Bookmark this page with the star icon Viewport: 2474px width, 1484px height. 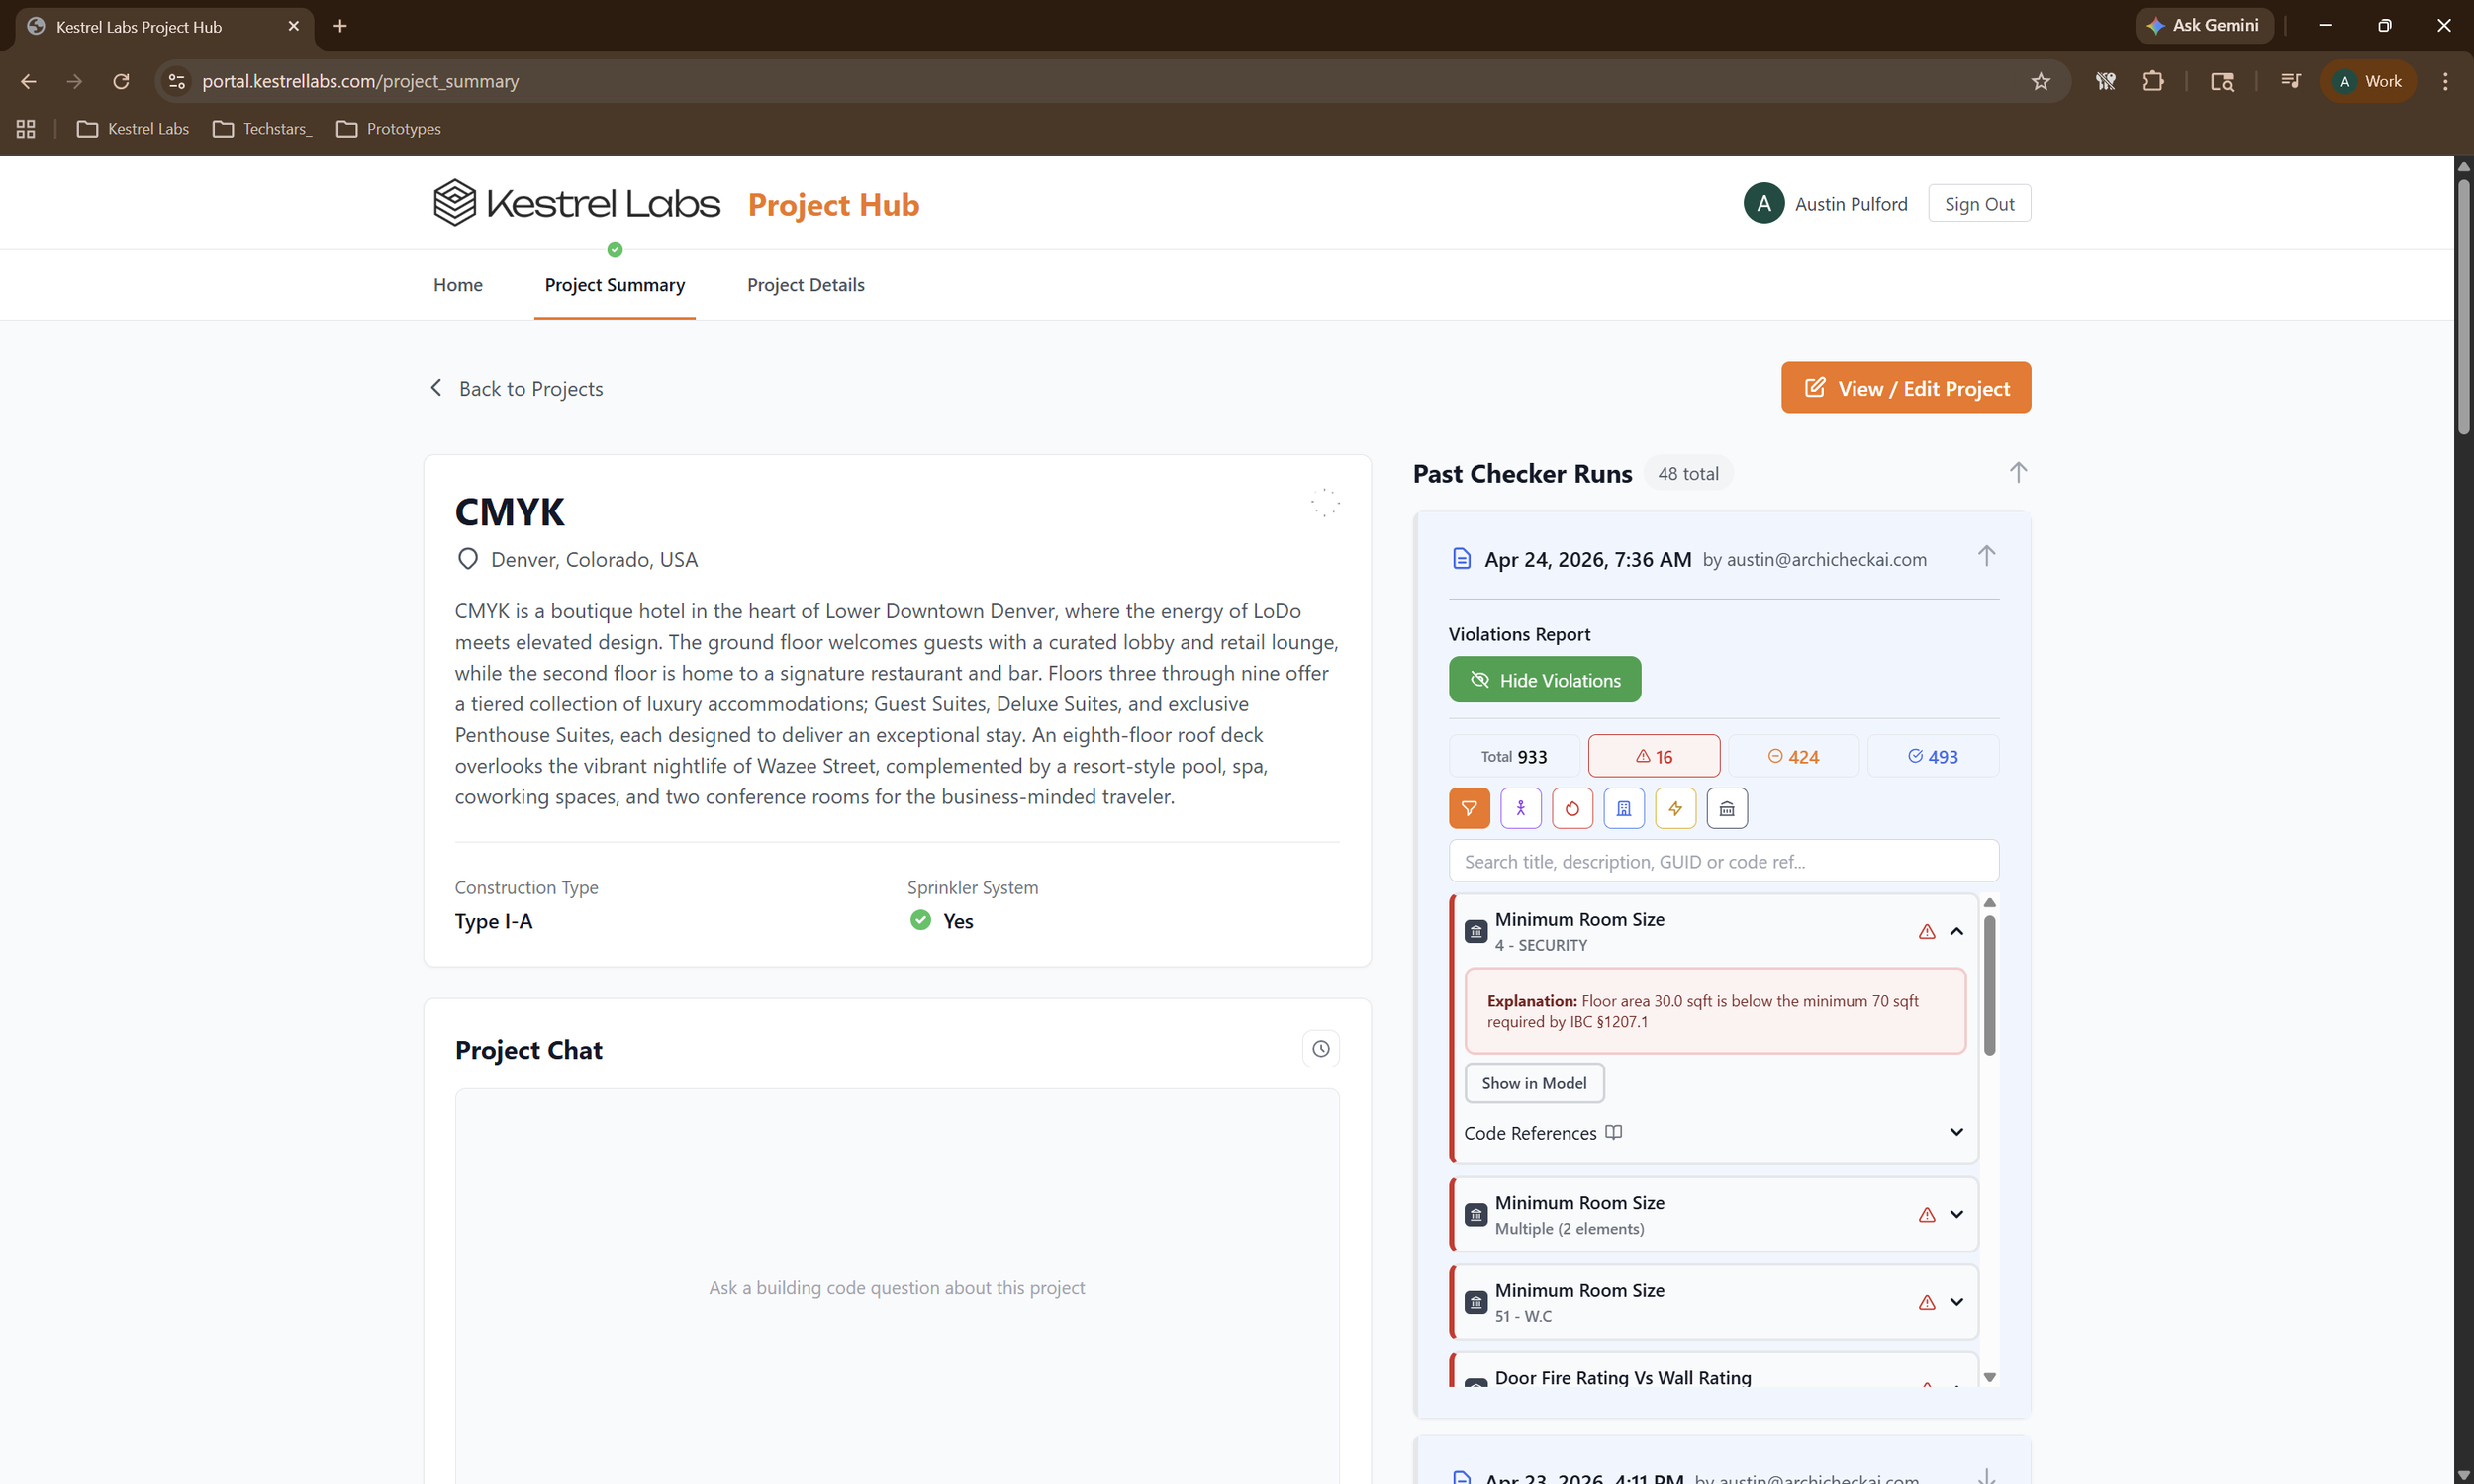coord(2041,81)
